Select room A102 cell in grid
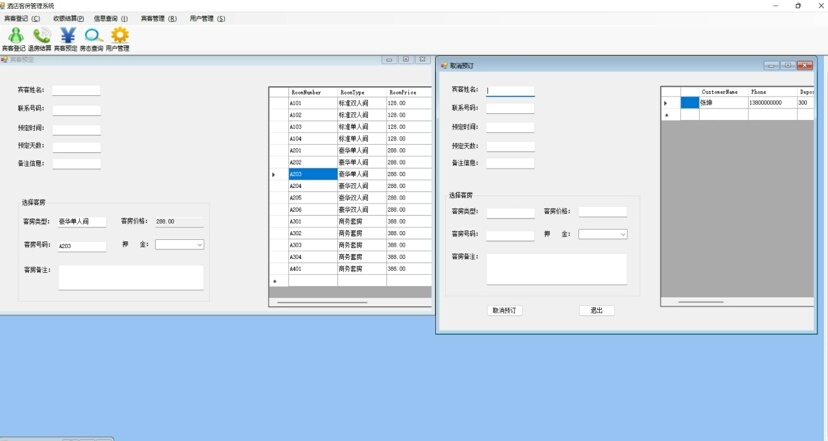828x441 pixels. 313,115
